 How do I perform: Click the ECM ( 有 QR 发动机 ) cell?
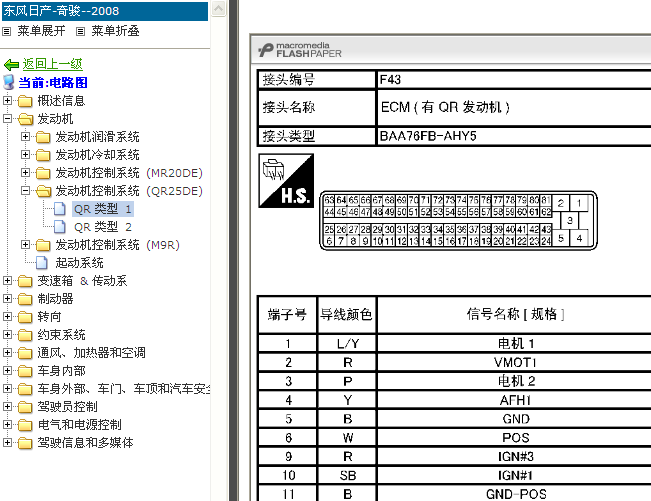click(514, 108)
